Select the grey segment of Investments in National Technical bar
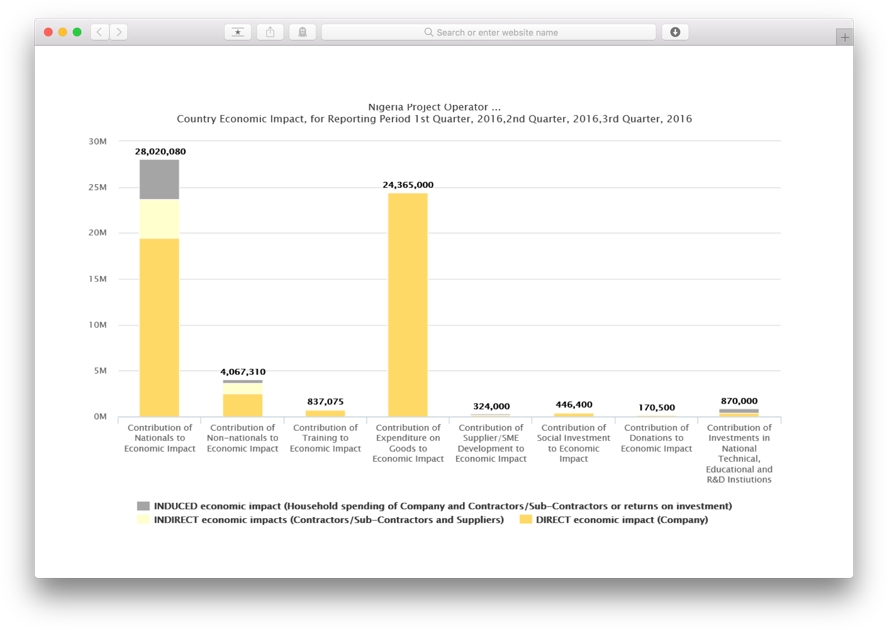Viewport: 888px width, 631px height. tap(739, 411)
